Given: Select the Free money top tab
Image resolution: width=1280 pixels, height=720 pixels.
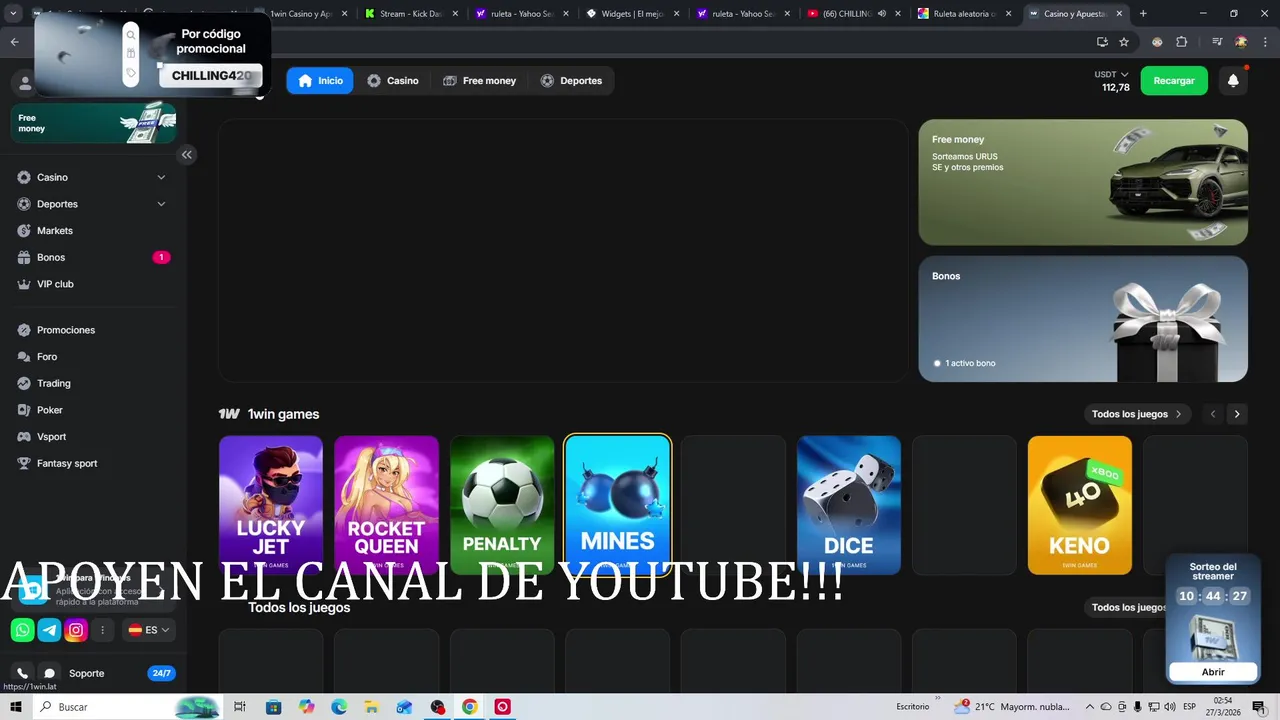Looking at the screenshot, I should pyautogui.click(x=480, y=81).
